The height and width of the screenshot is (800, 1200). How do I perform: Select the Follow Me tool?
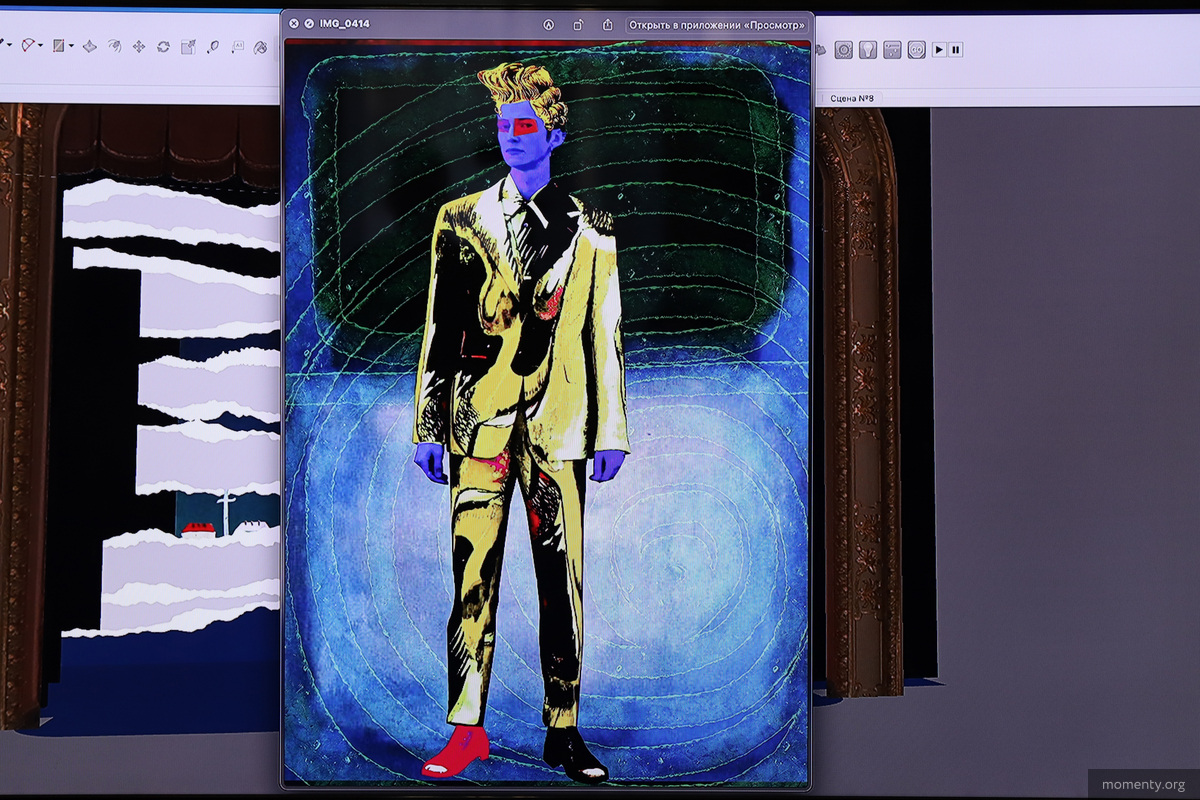pos(114,47)
